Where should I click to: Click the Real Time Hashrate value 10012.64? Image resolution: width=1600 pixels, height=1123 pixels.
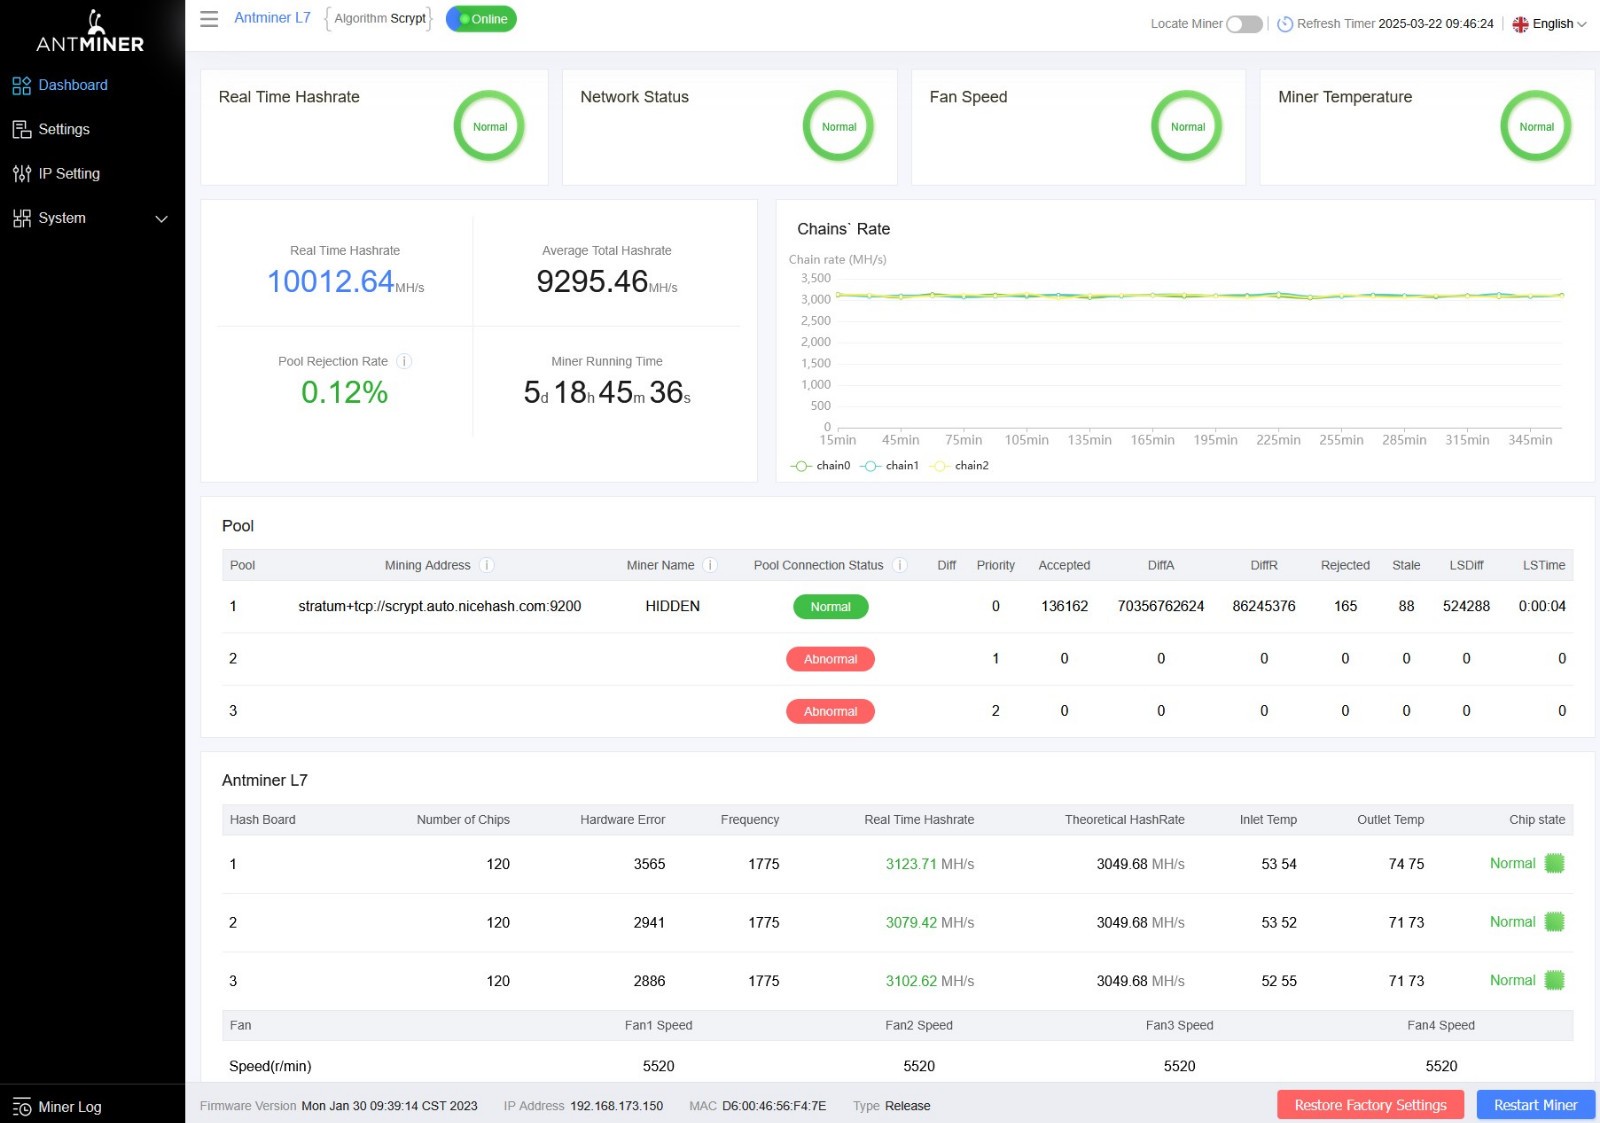[331, 282]
